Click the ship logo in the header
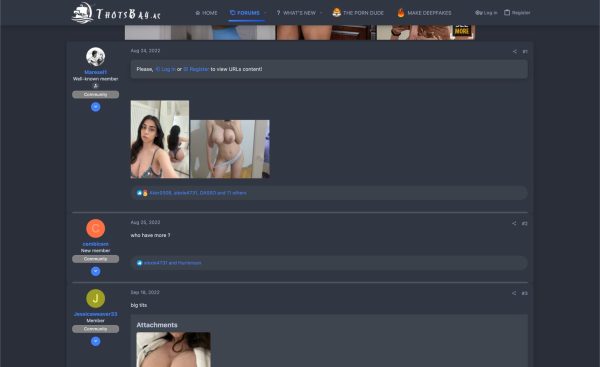 click(x=82, y=13)
